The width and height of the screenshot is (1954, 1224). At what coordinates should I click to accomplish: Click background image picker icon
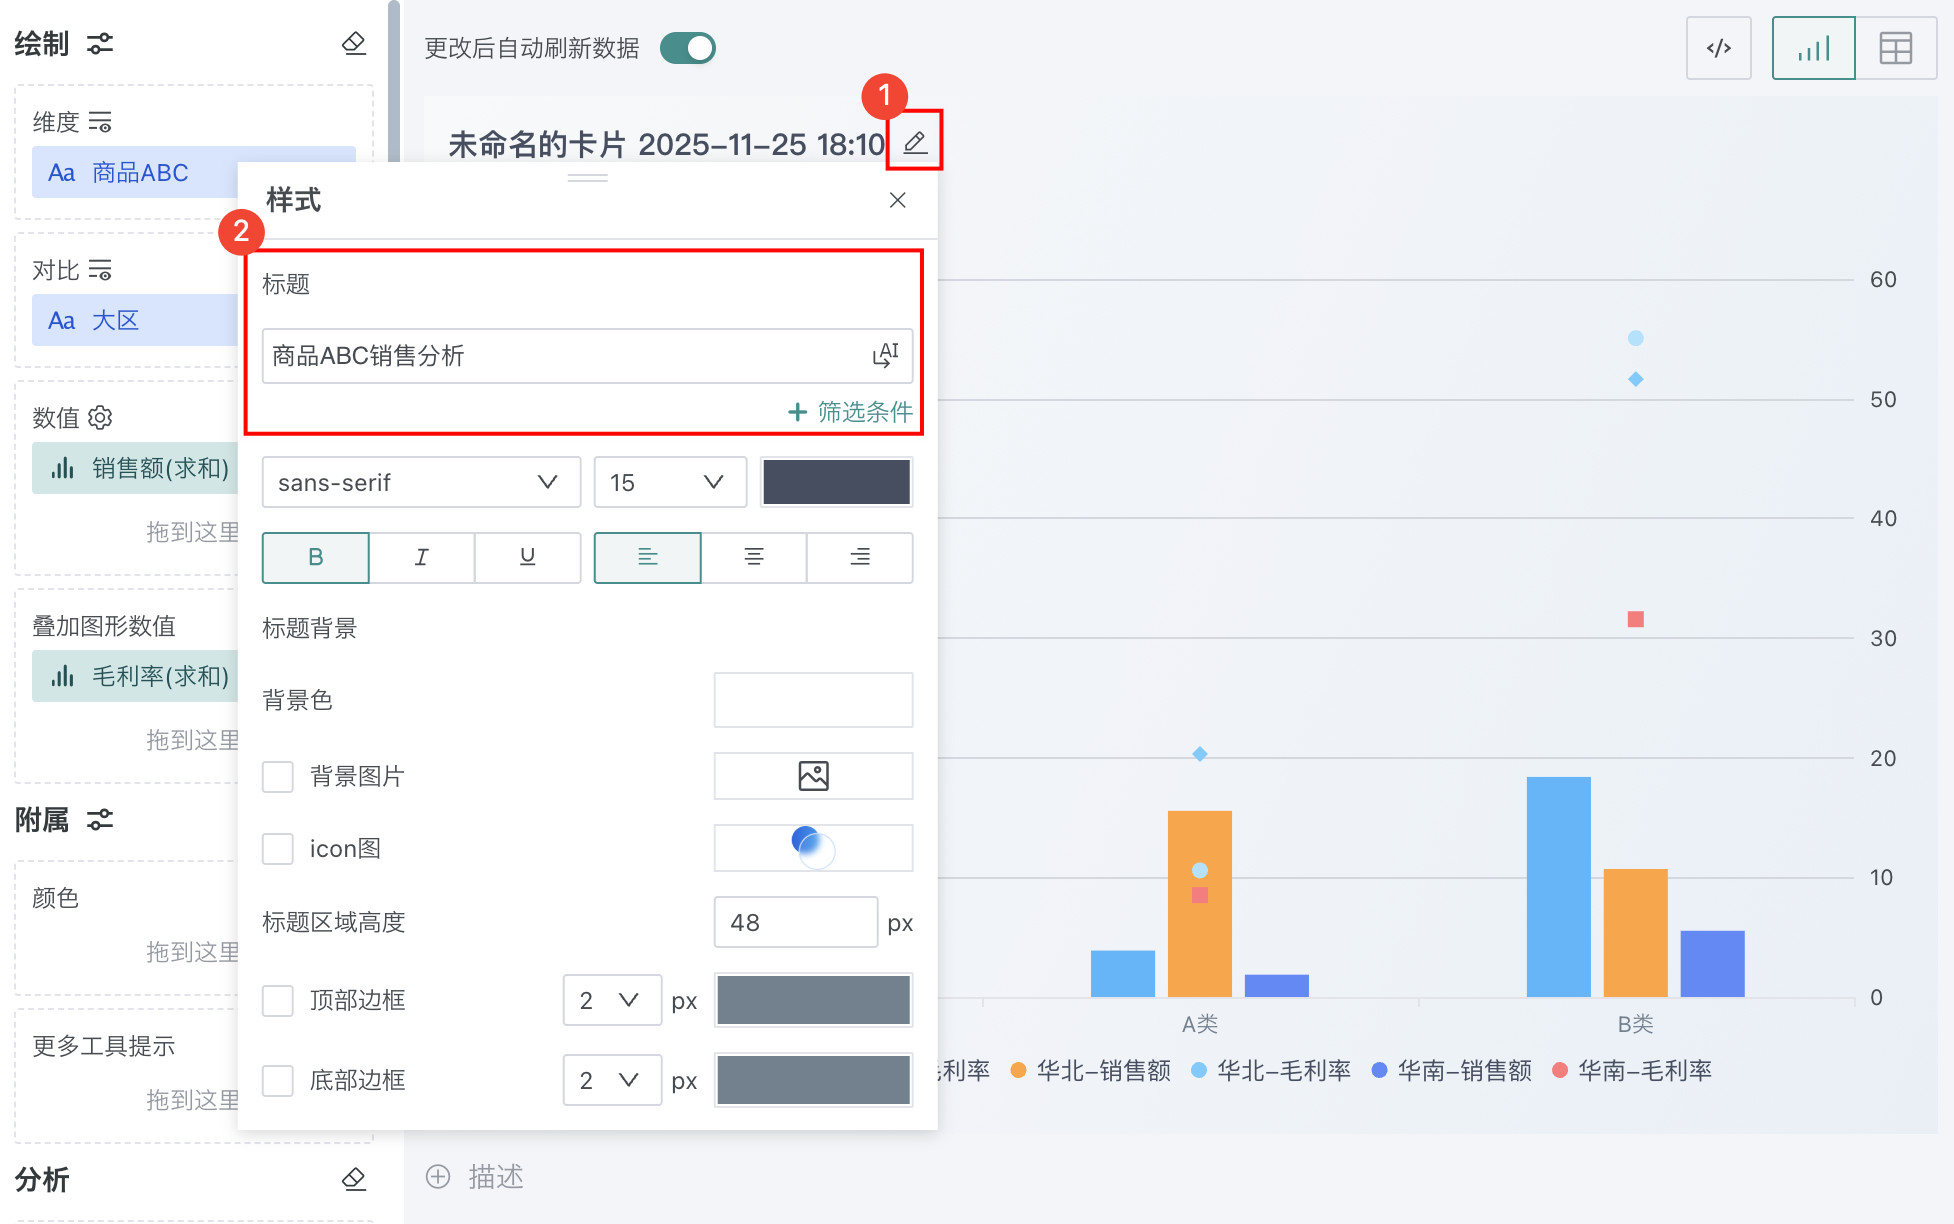point(813,776)
